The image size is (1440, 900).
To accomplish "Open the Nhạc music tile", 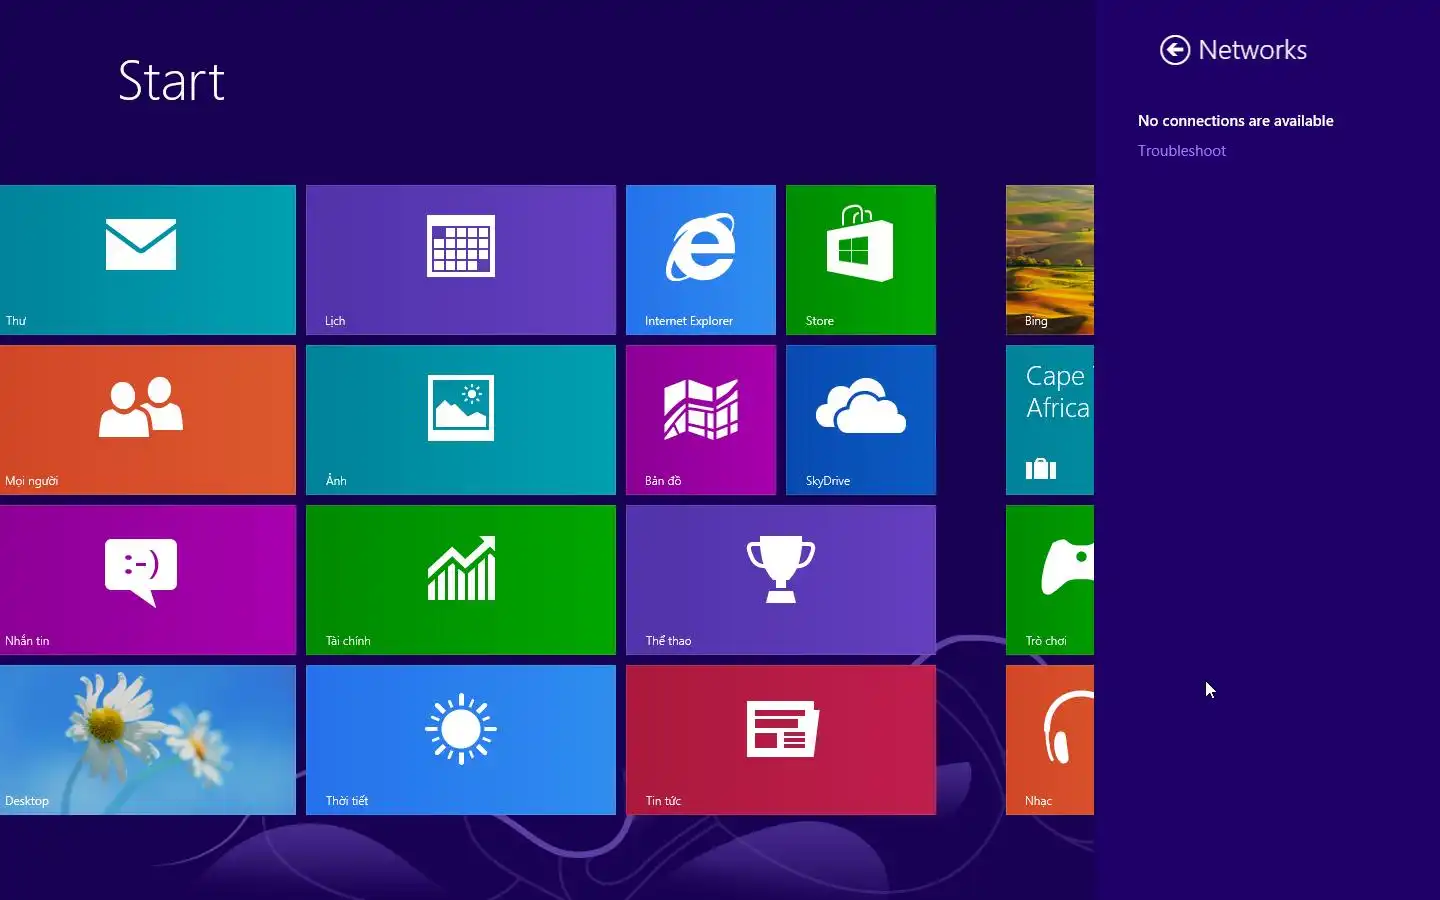I will (1050, 740).
